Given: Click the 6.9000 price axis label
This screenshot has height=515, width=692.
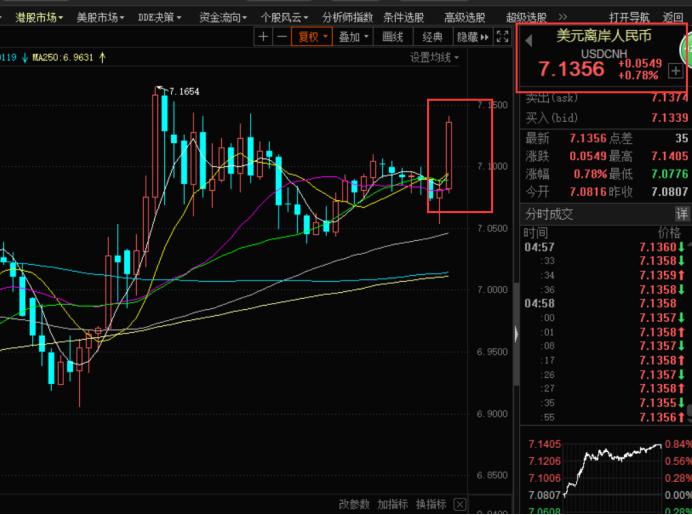Looking at the screenshot, I should 492,414.
